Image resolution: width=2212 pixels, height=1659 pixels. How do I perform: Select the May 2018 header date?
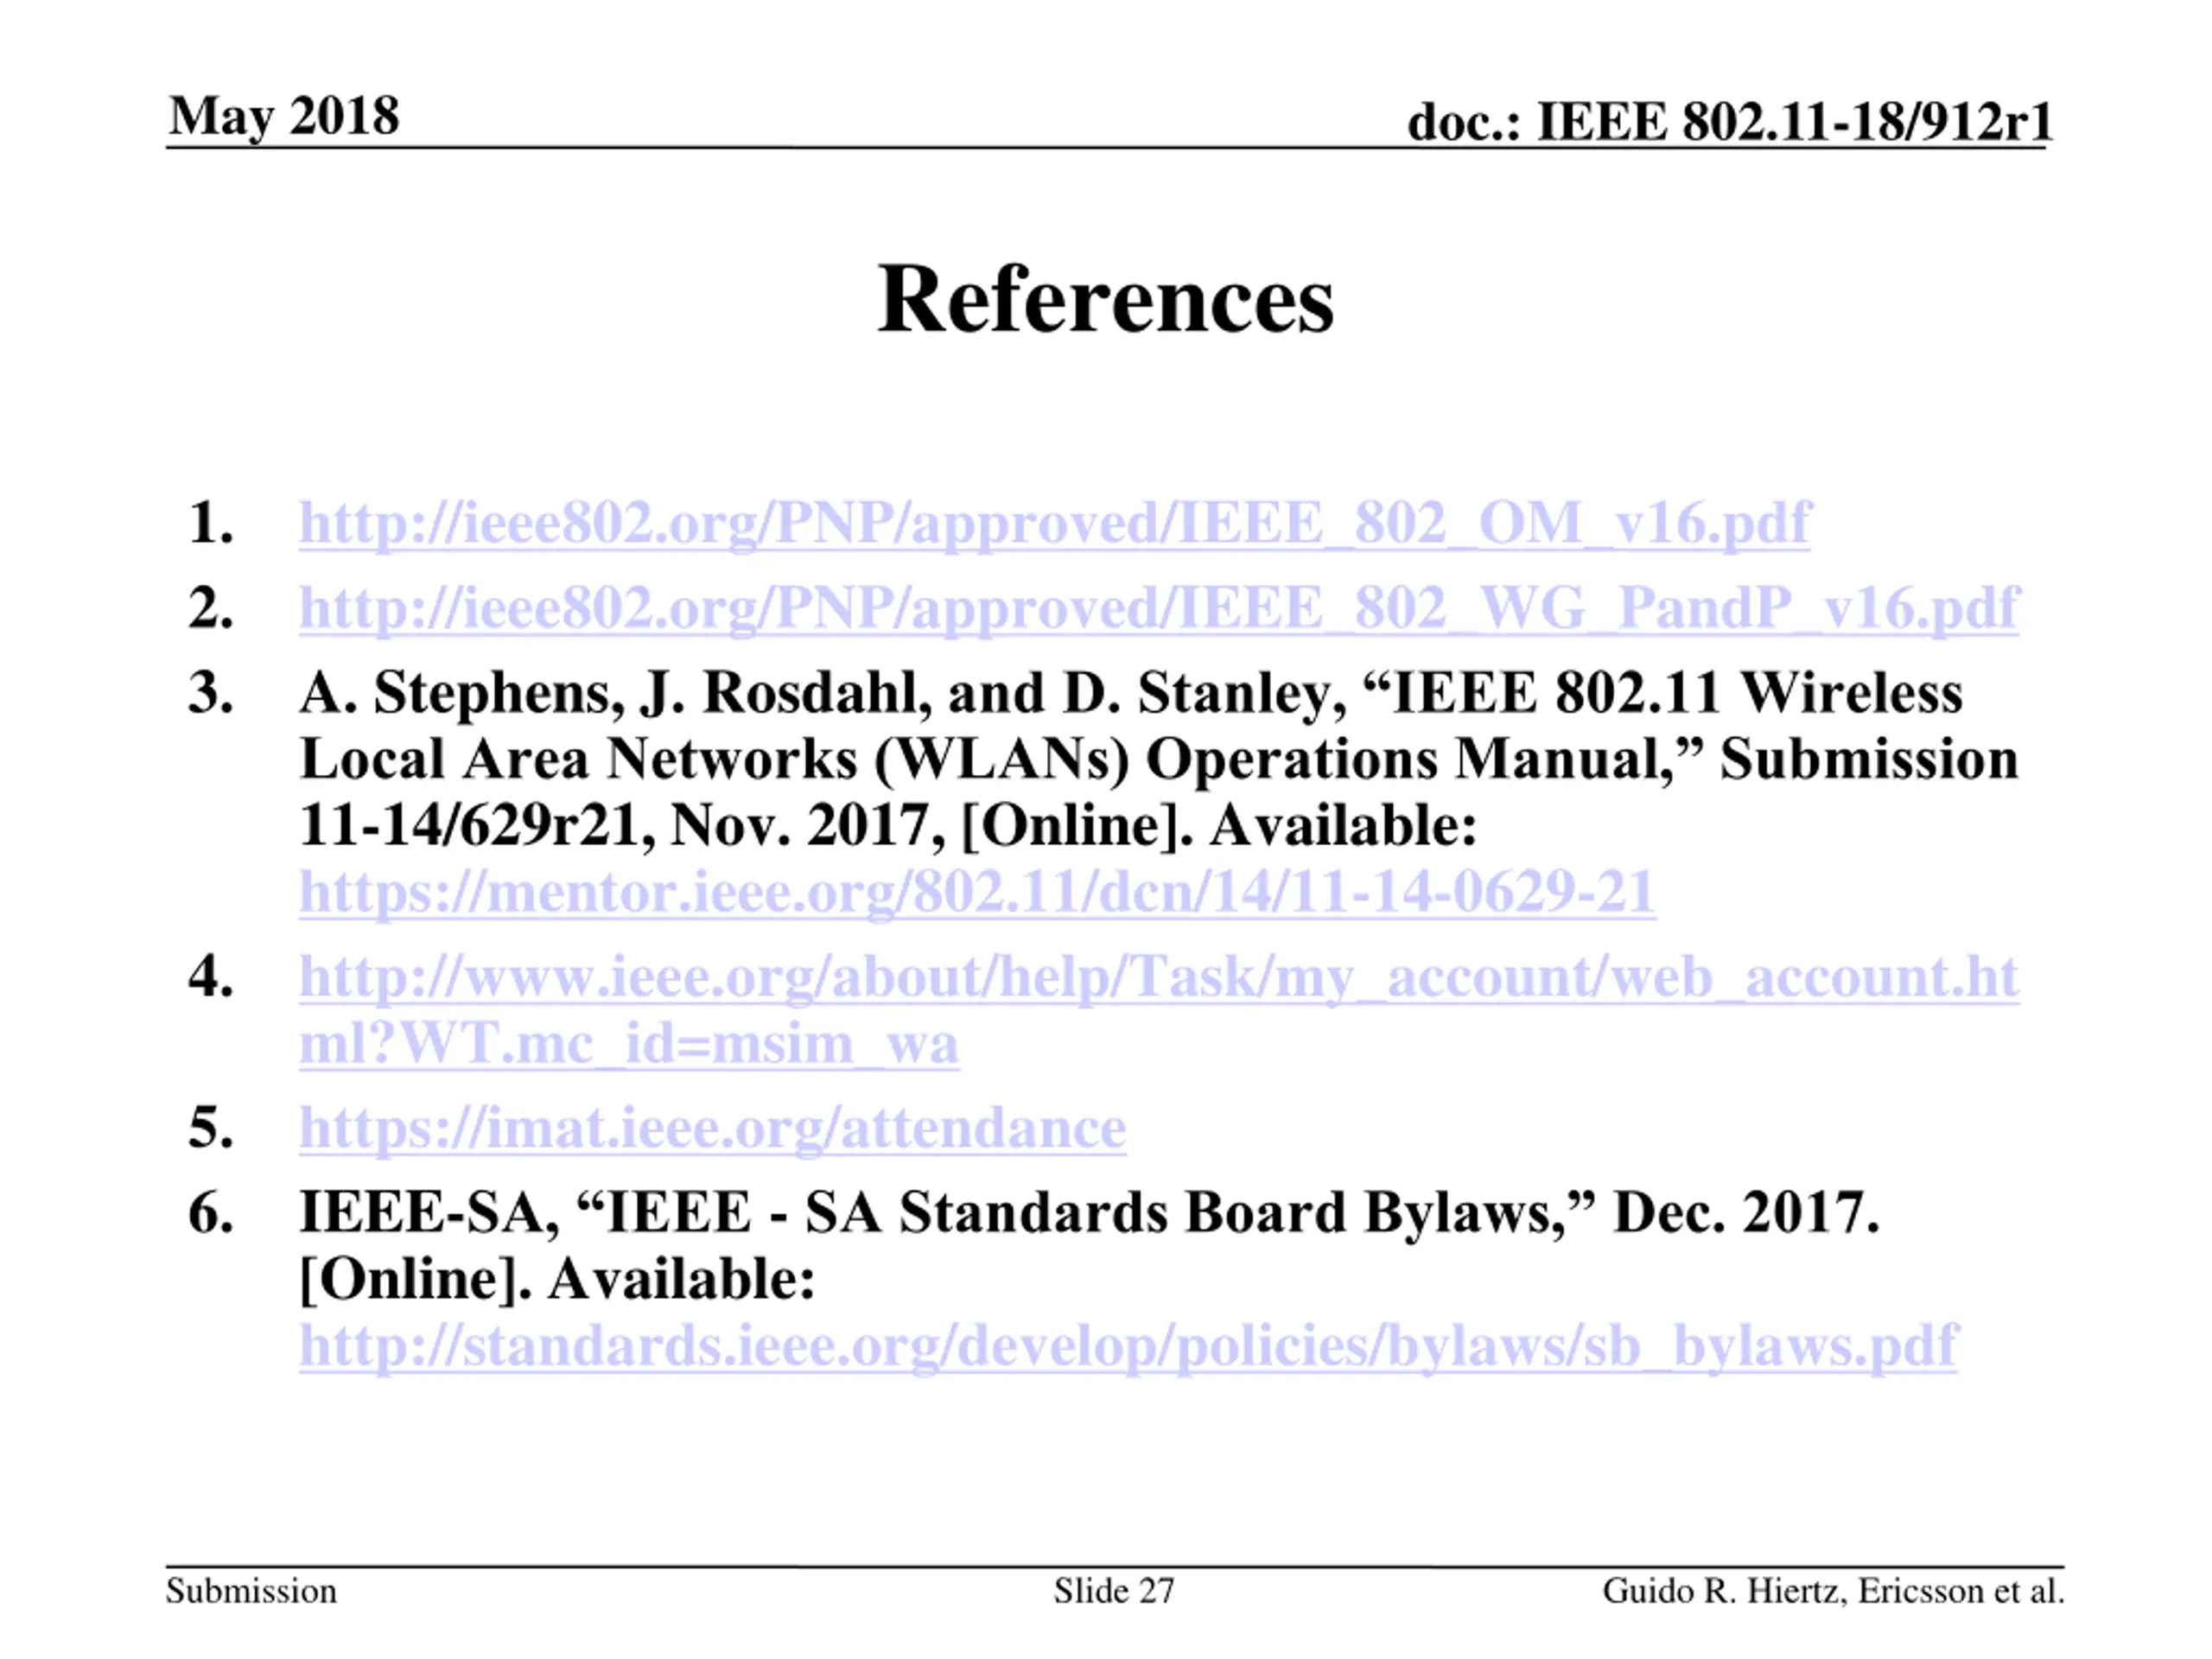(284, 117)
